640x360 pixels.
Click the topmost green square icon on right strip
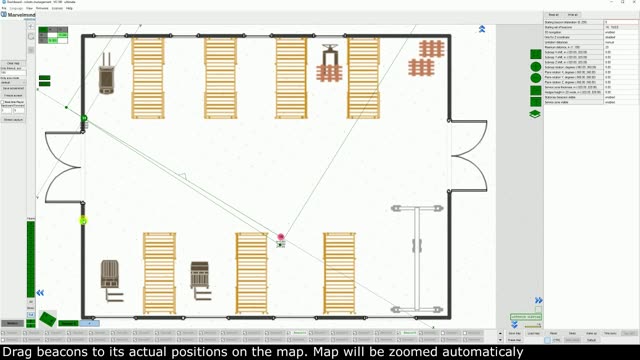click(536, 54)
